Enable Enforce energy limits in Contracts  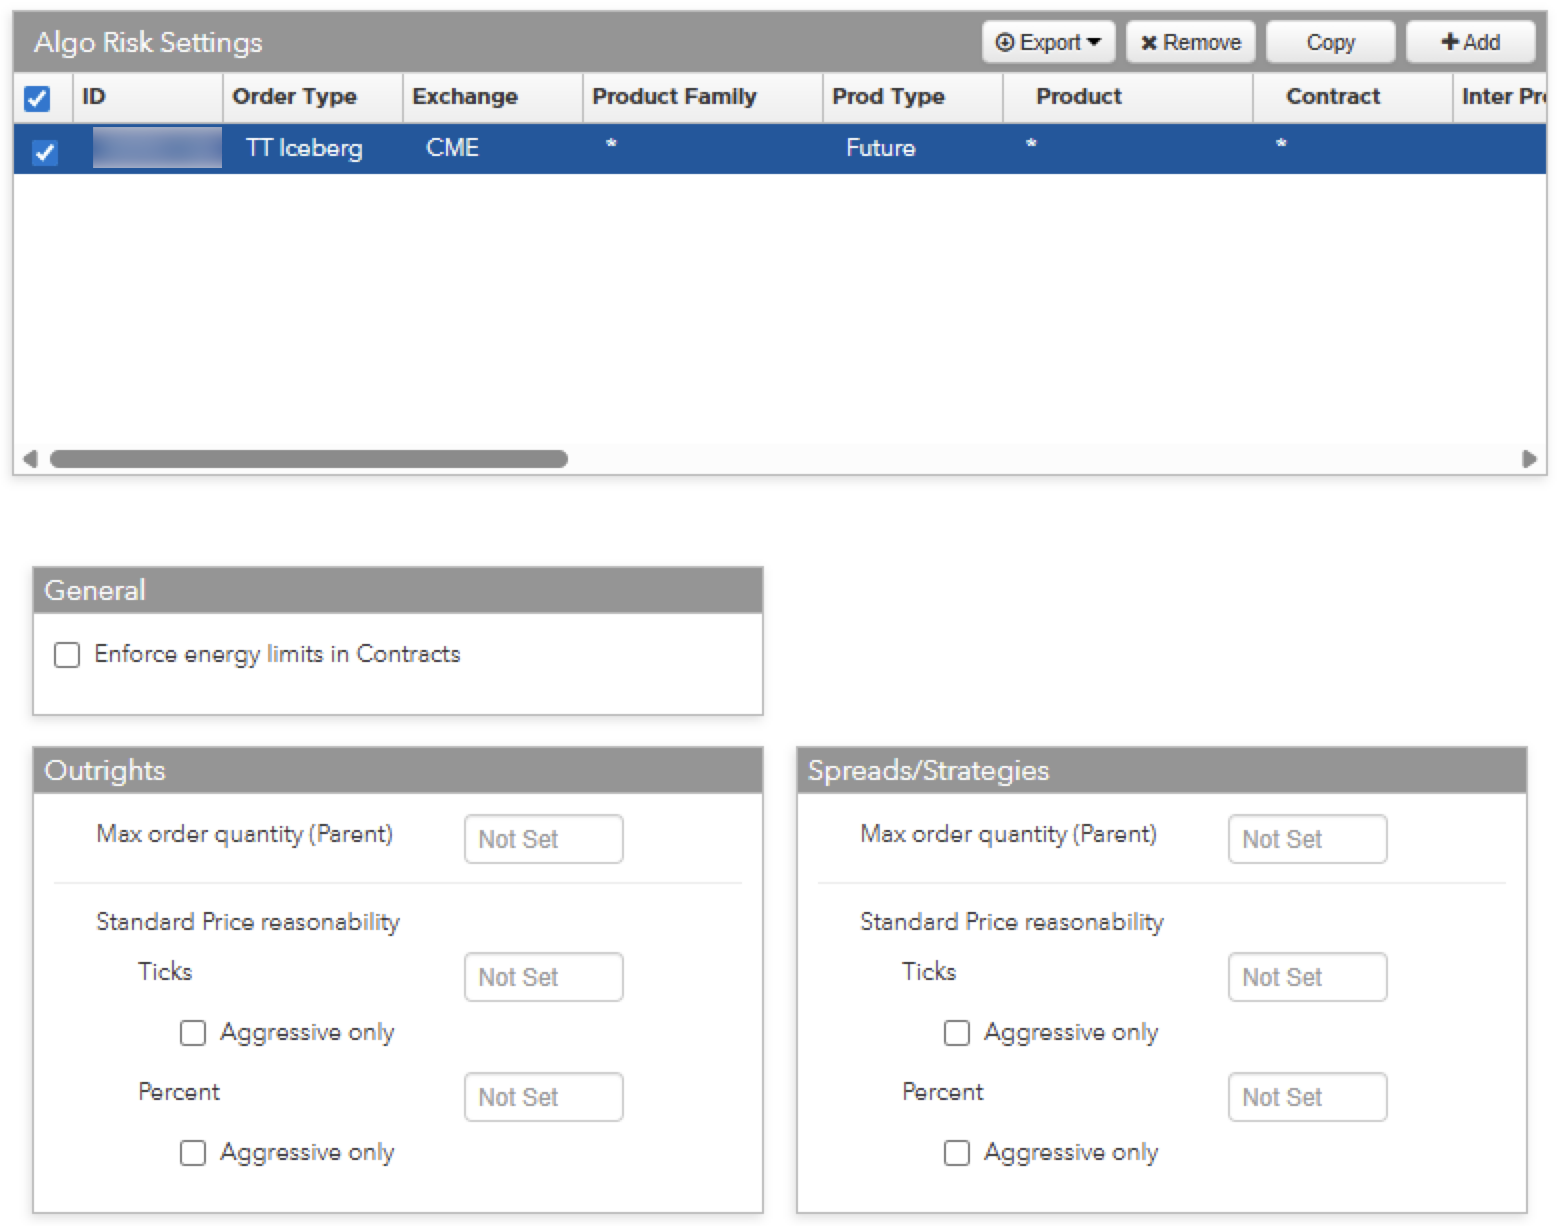[67, 655]
